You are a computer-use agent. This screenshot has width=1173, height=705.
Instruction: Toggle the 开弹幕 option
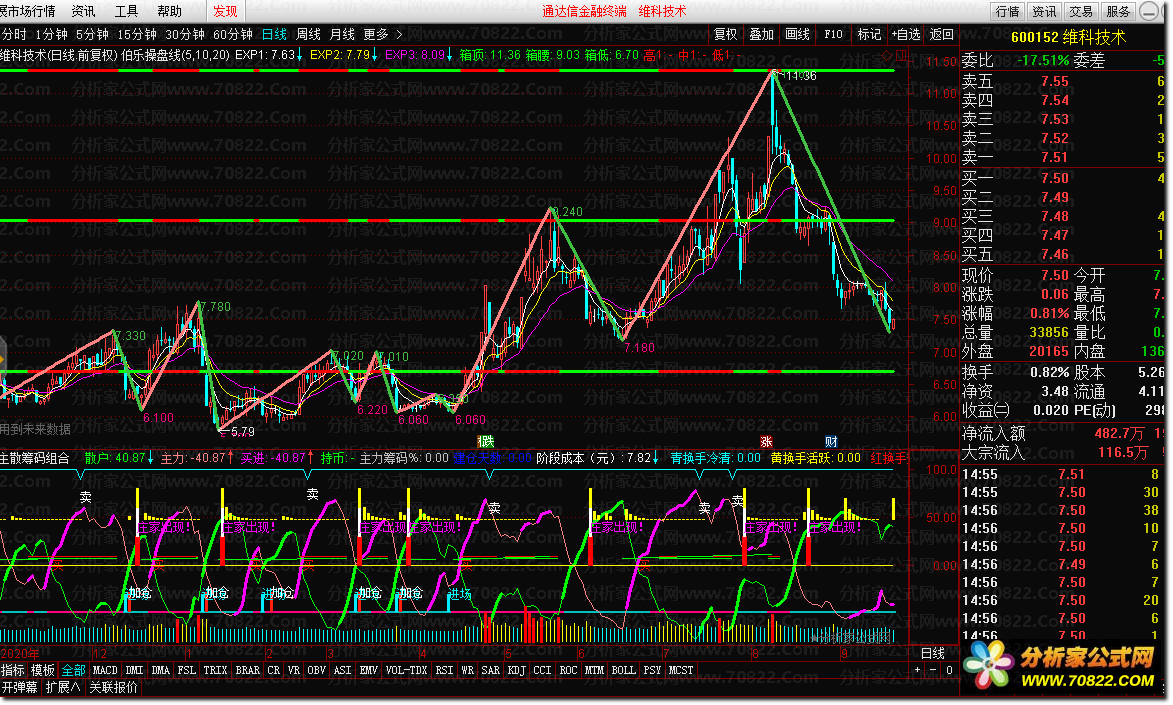coord(19,687)
